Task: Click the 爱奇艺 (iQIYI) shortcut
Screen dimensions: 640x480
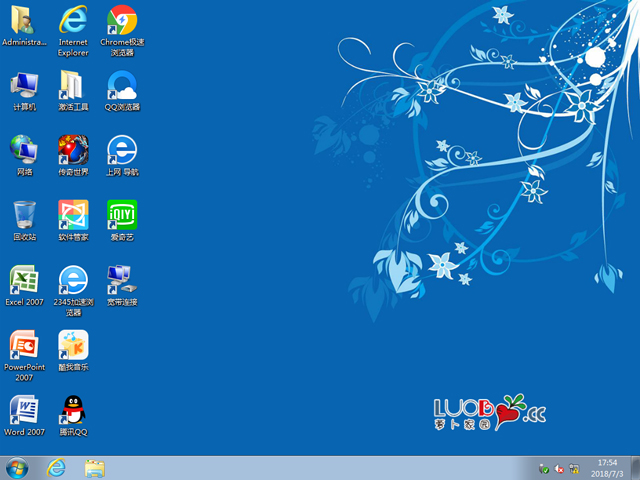Action: point(122,215)
